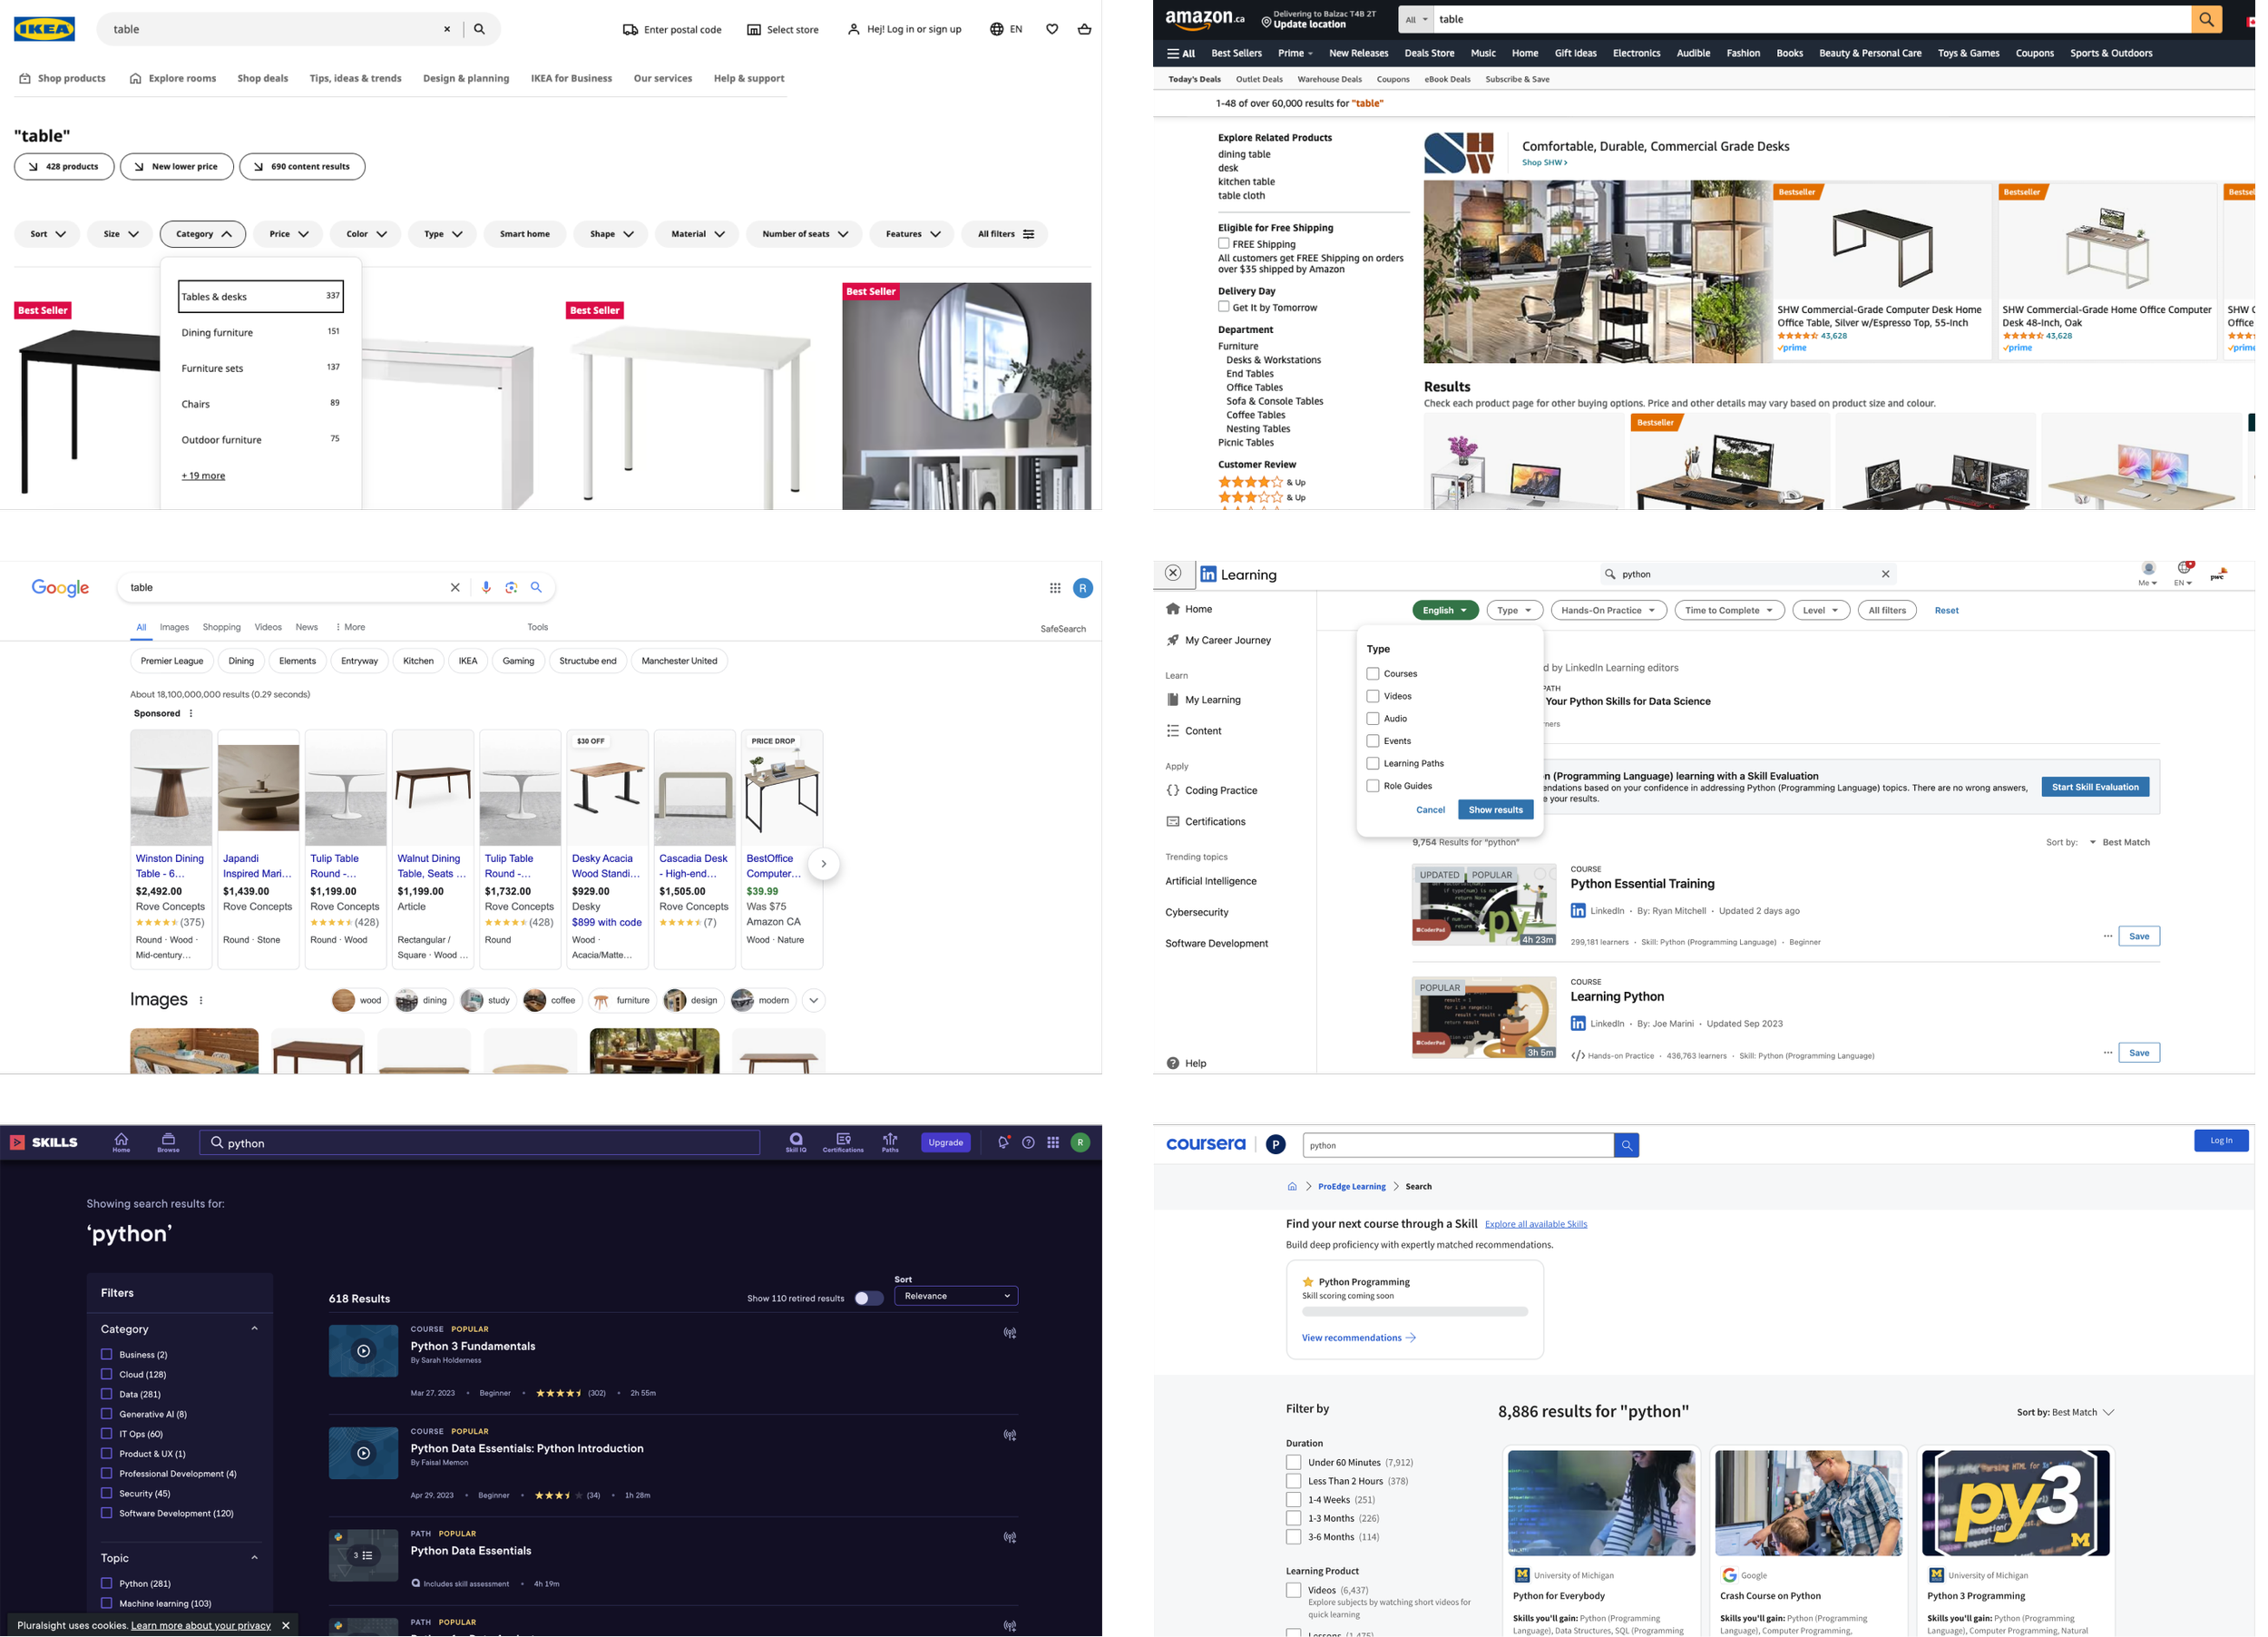Check Coursera Videos learning product
This screenshot has width=2268, height=1637.
coord(1293,1590)
